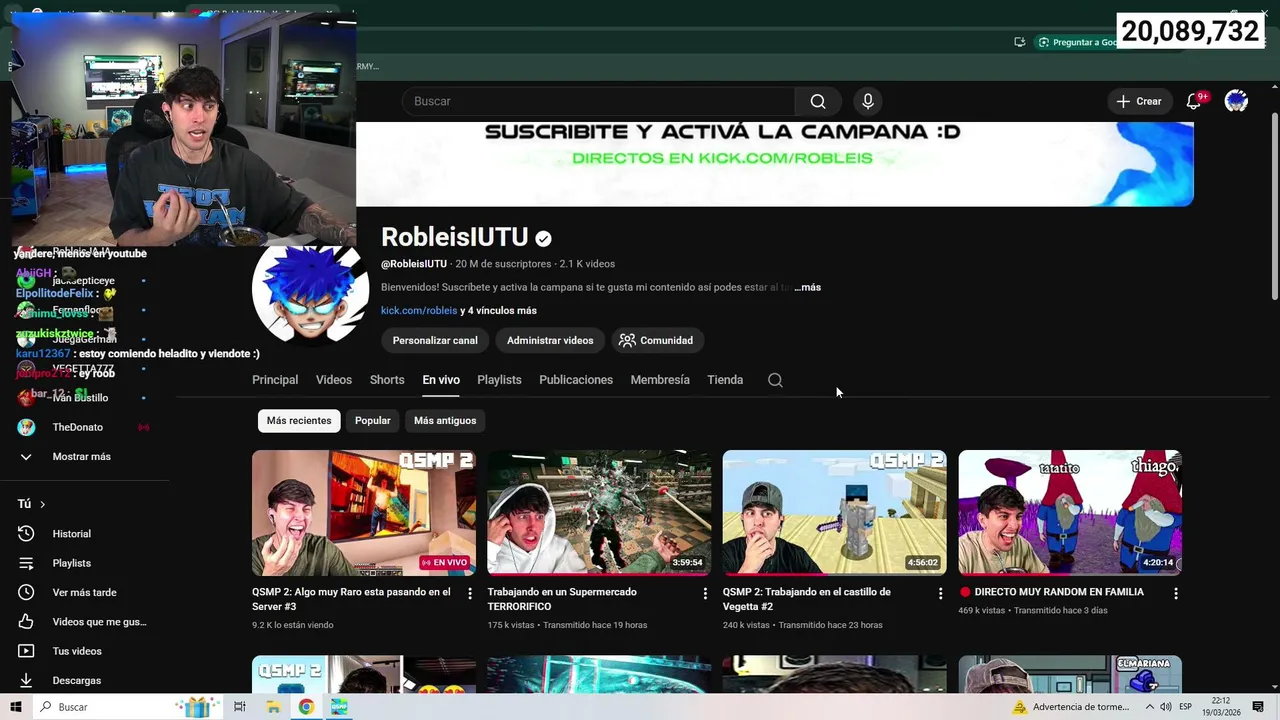The height and width of the screenshot is (720, 1280).
Task: Switch to the Principal tab
Action: point(275,380)
